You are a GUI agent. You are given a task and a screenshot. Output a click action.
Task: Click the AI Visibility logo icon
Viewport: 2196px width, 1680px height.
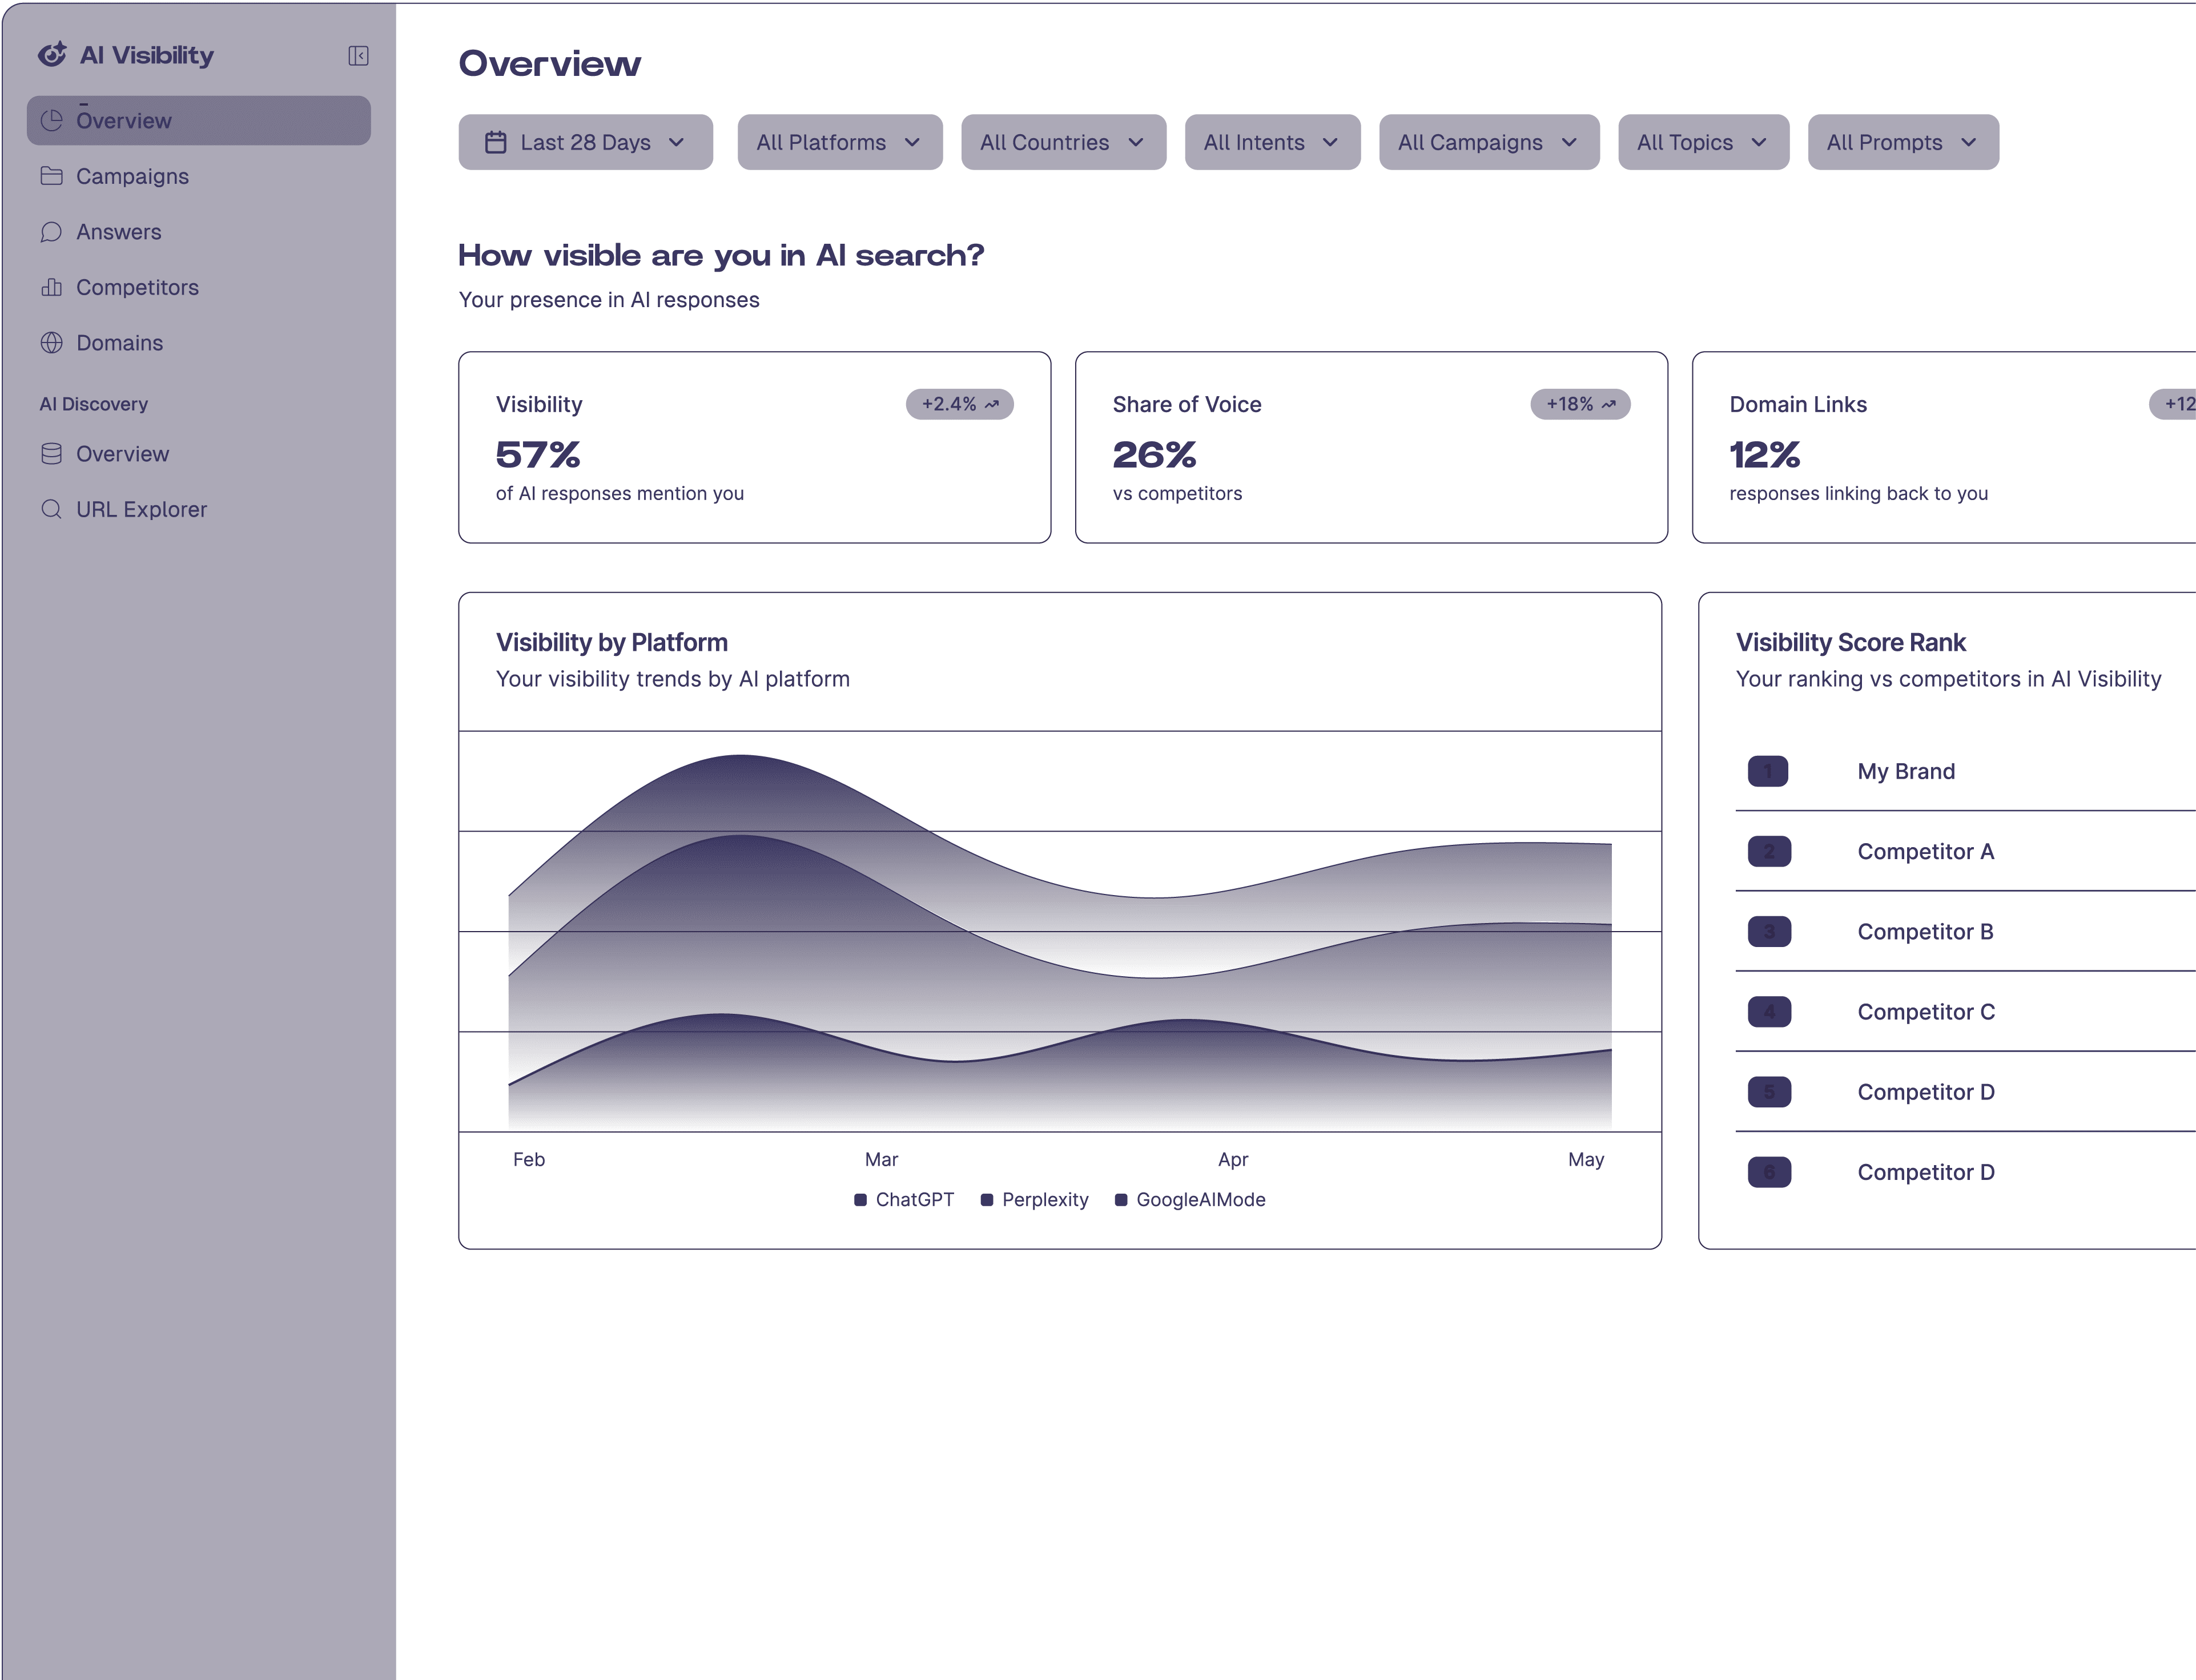[x=52, y=55]
